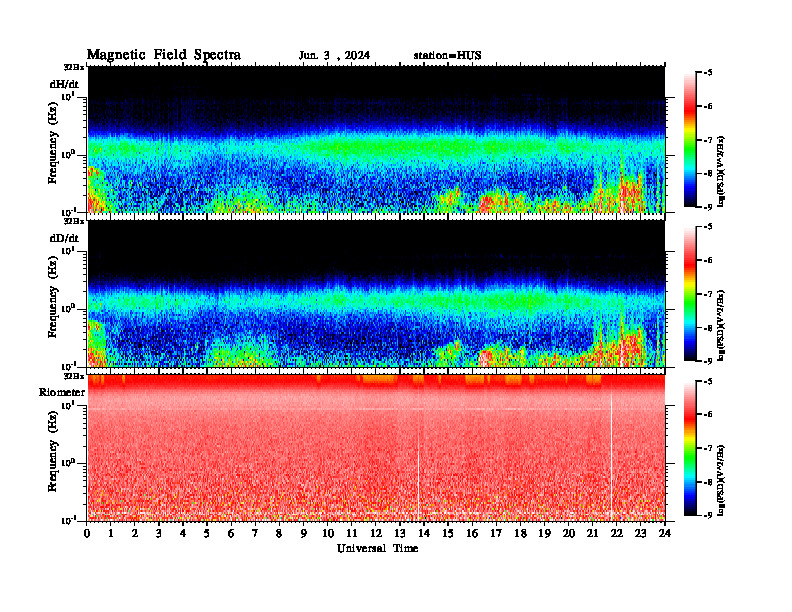Click hour "5" on the Universal Time axis
The width and height of the screenshot is (792, 612).
coord(207,534)
